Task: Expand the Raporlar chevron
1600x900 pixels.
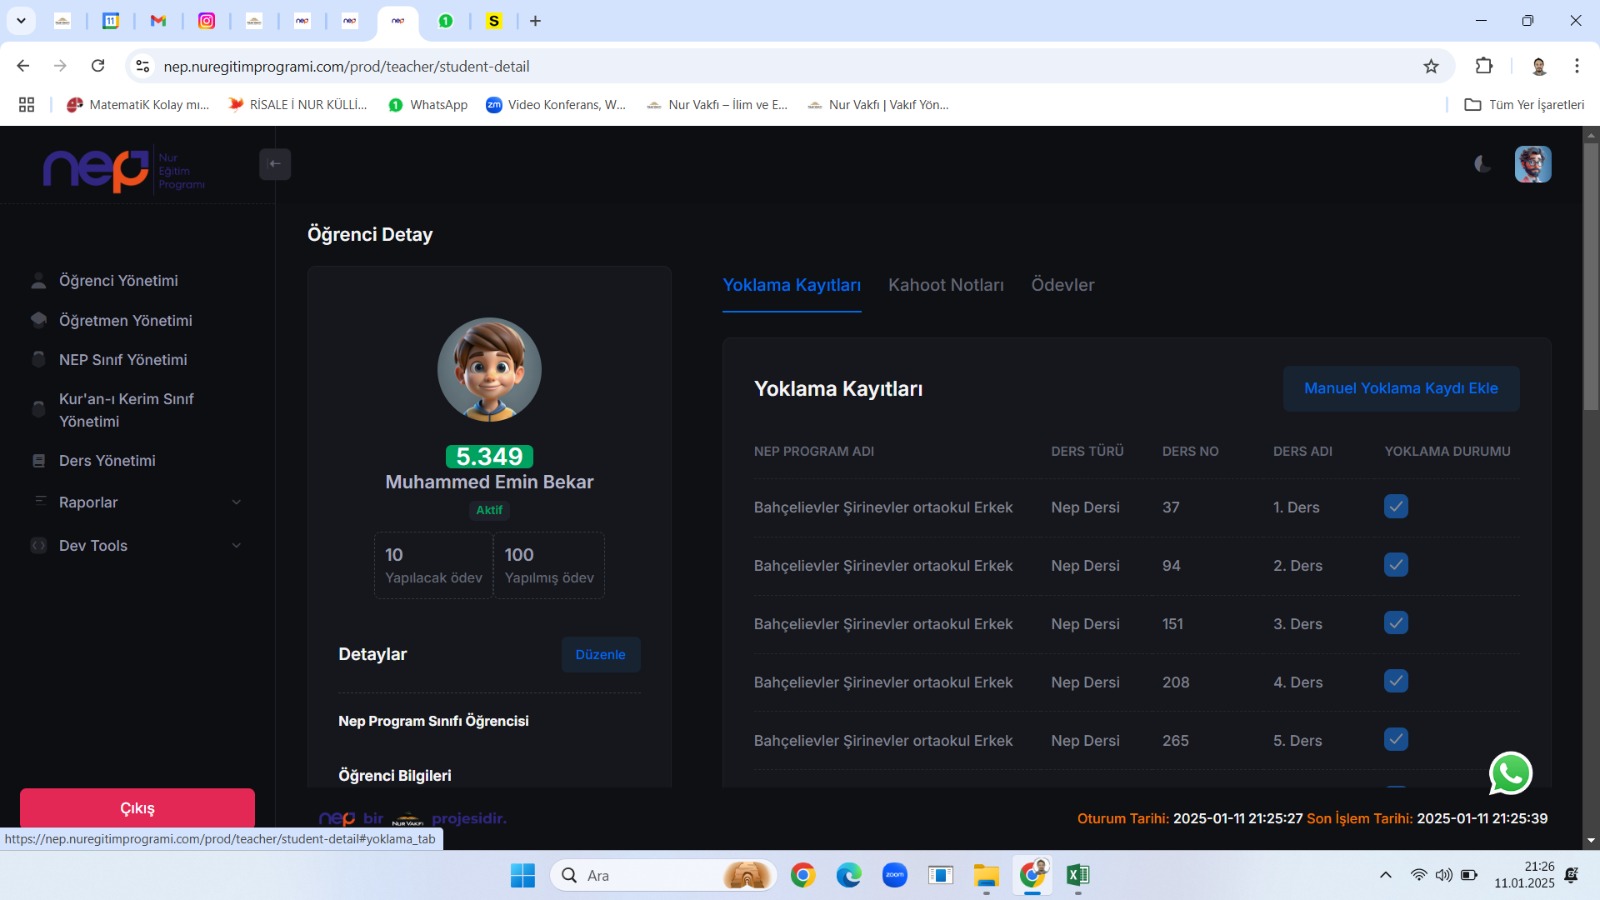Action: (236, 502)
